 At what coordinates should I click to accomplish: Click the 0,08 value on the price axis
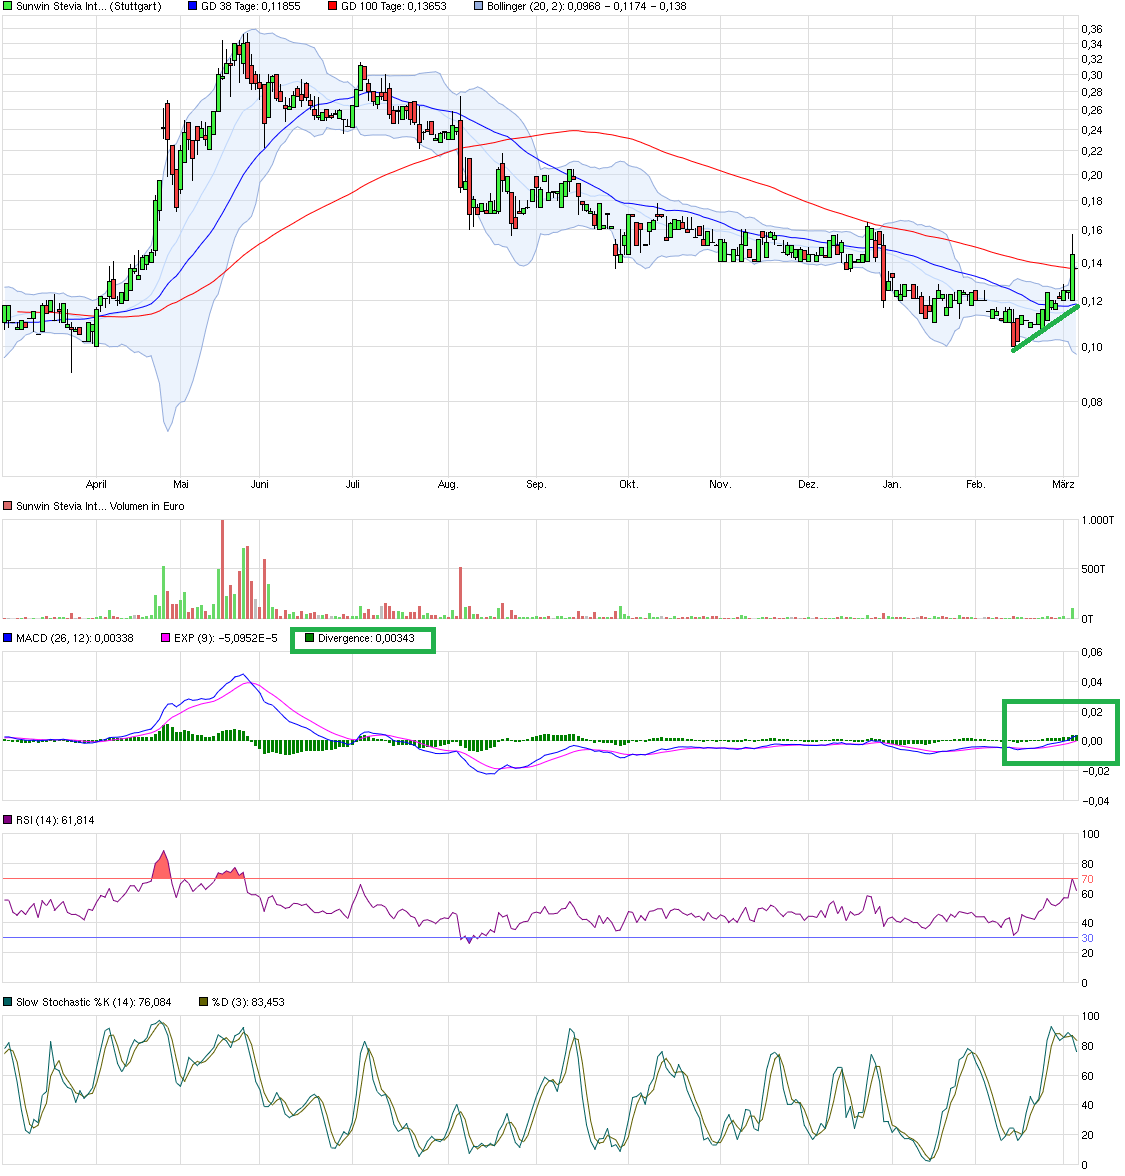click(x=1092, y=402)
